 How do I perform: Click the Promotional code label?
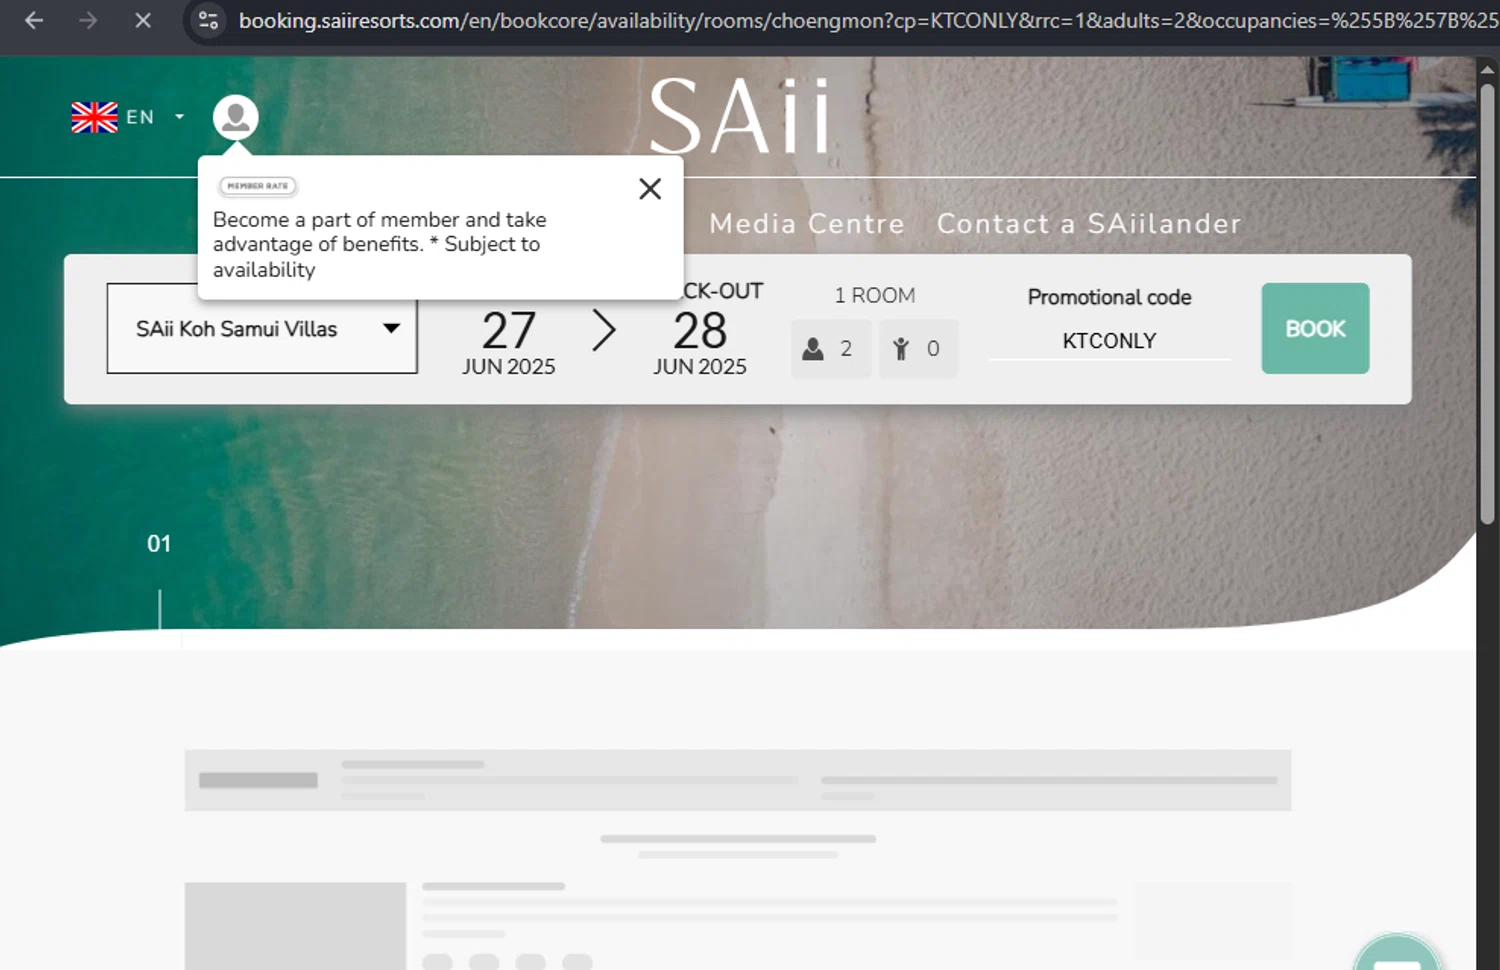(1109, 297)
